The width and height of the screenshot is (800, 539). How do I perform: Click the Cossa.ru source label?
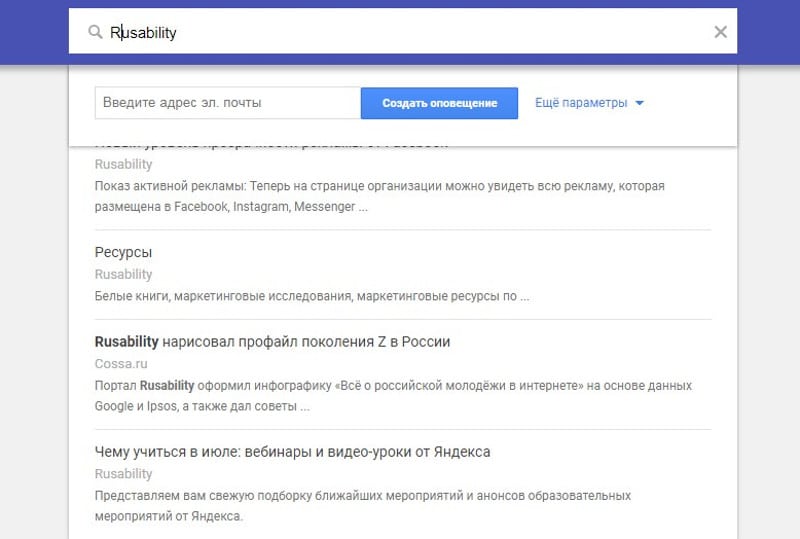121,363
